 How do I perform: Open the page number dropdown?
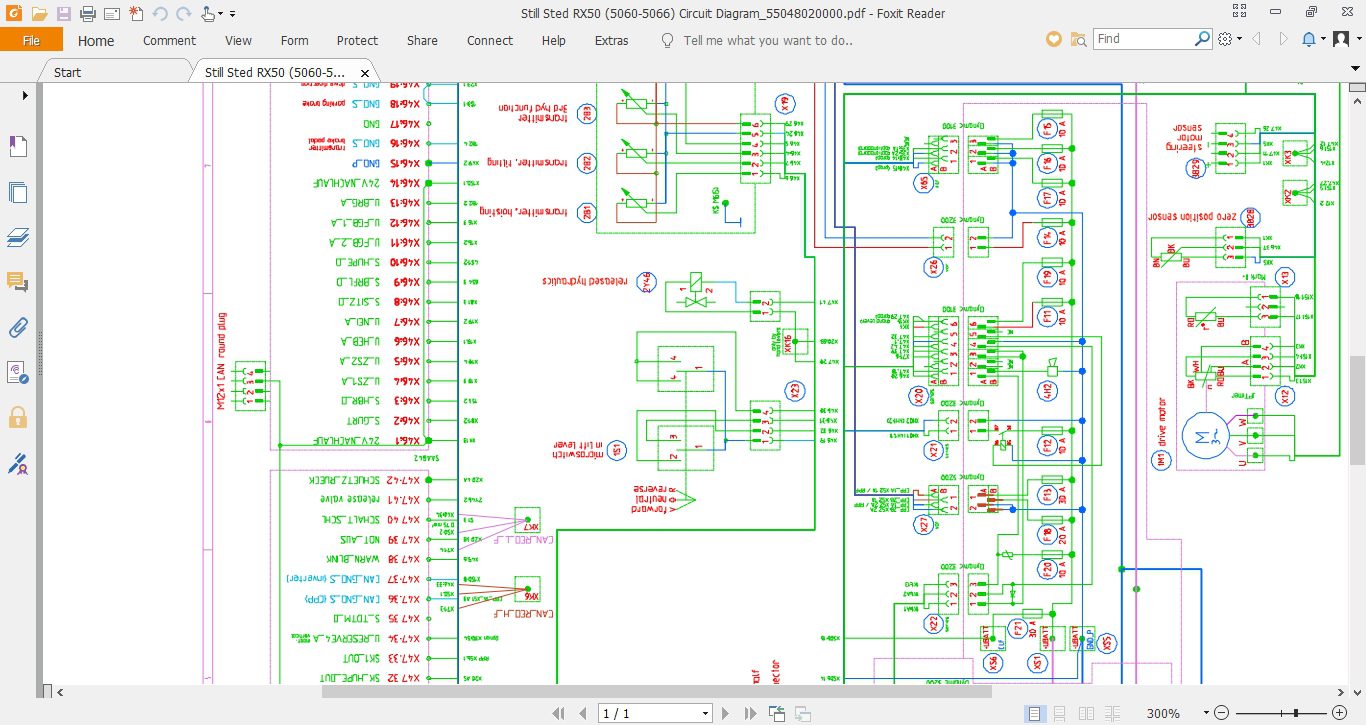[x=705, y=714]
